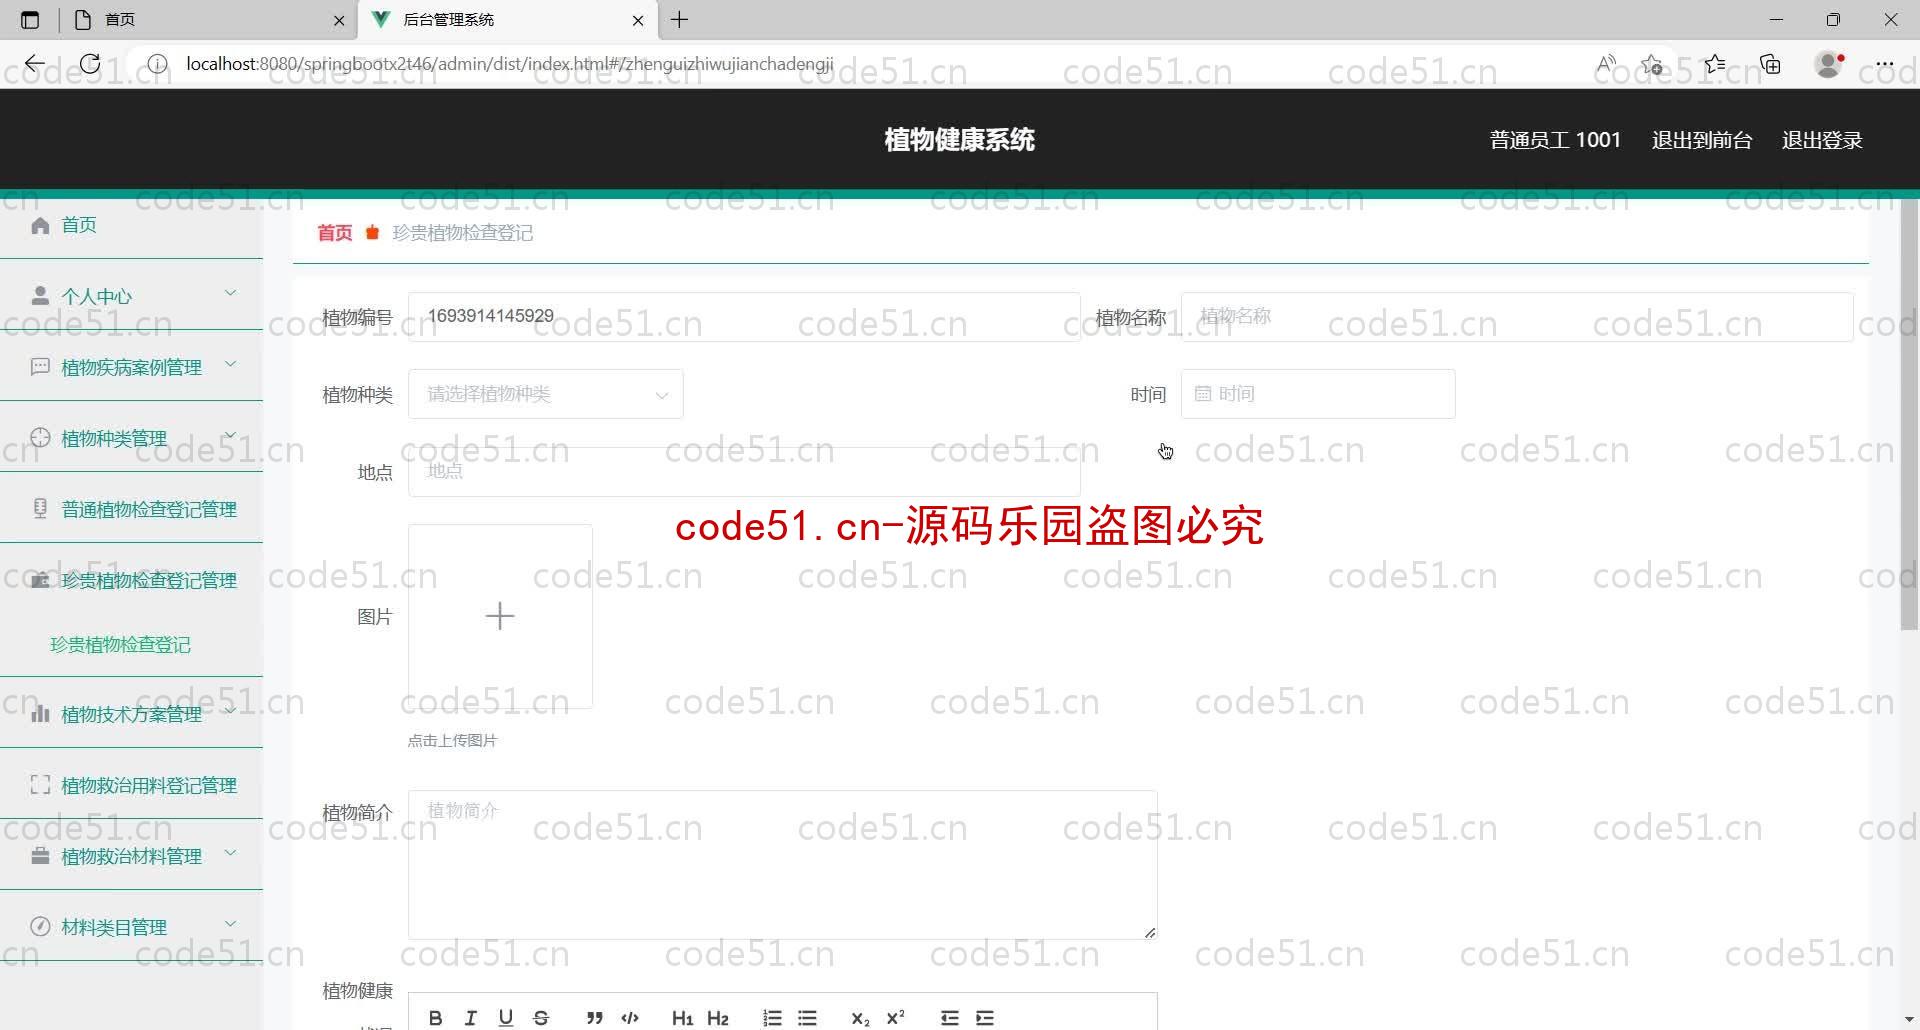Open a new browser tab
The height and width of the screenshot is (1030, 1920).
click(679, 20)
